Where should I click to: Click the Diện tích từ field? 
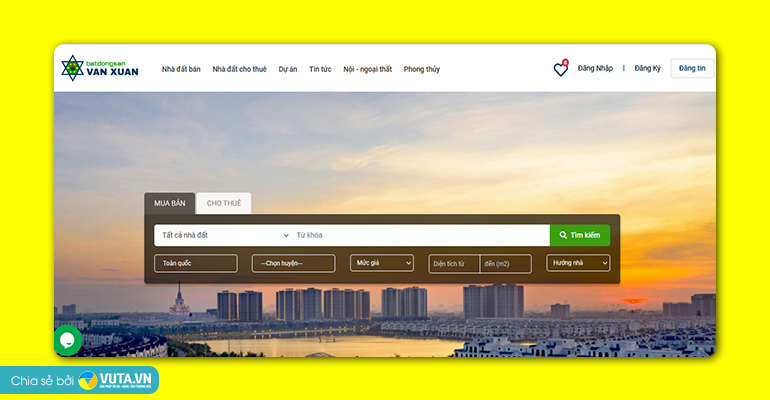tap(454, 264)
